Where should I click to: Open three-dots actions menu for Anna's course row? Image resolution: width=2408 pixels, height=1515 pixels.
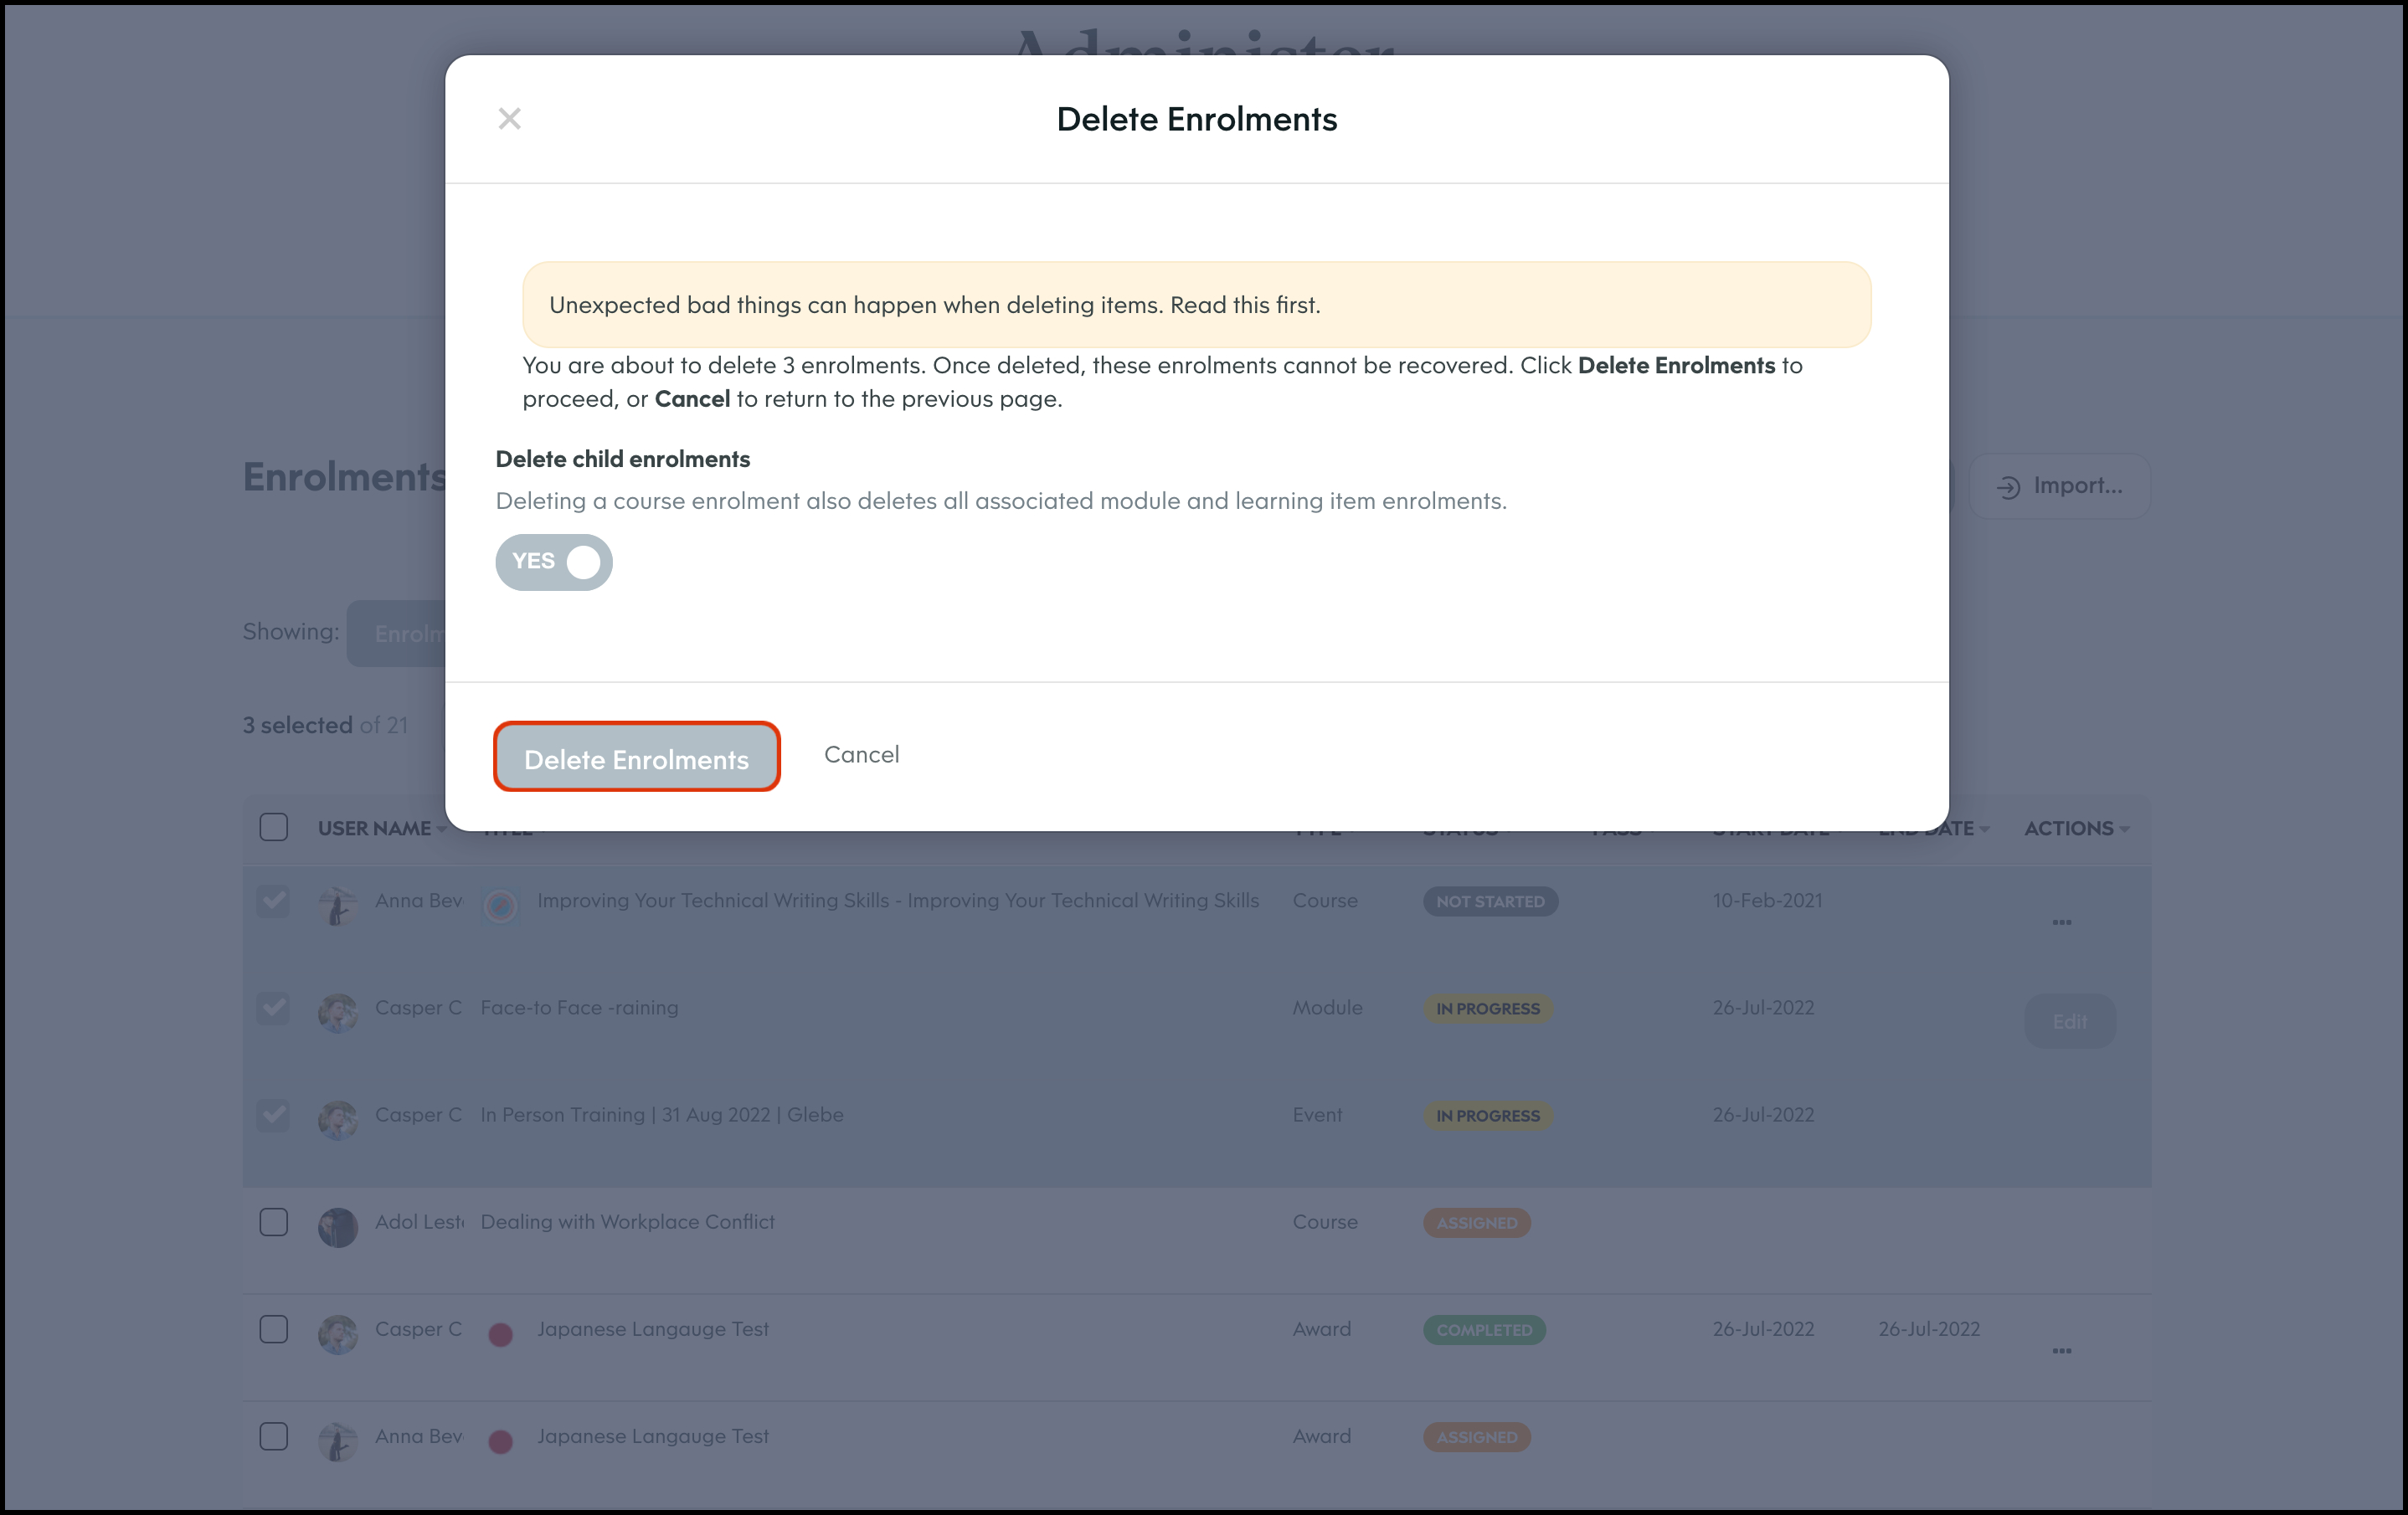tap(2061, 922)
